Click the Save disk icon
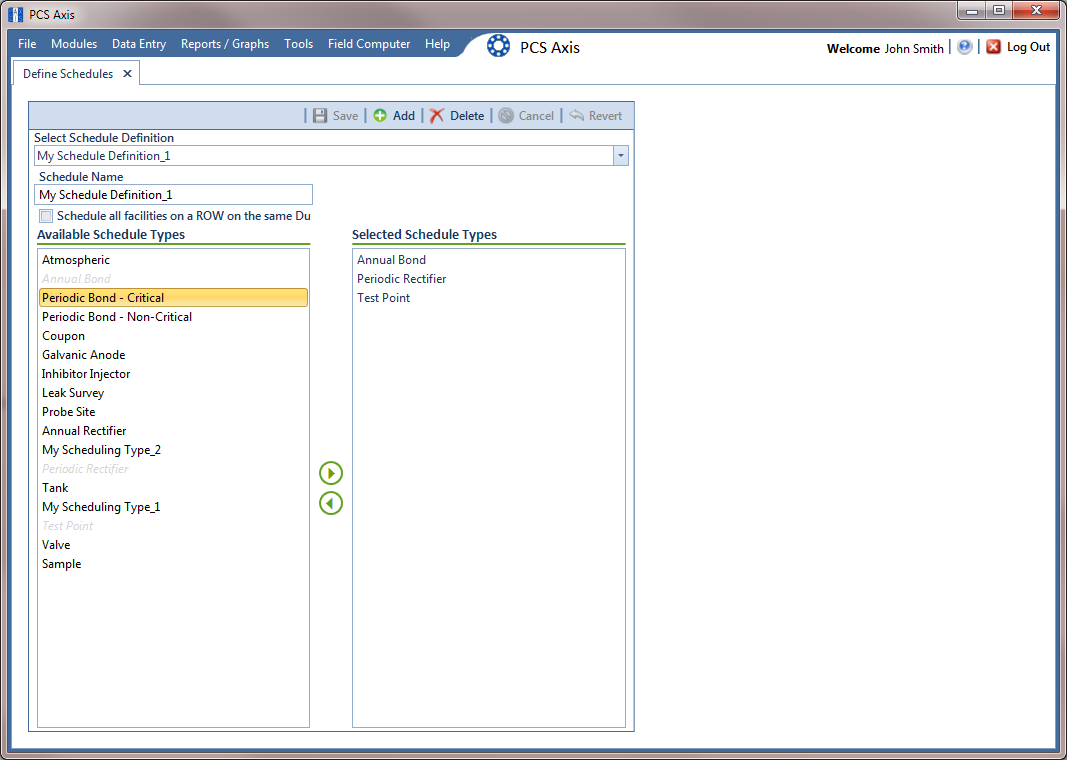Screen dimensions: 1067x760 coord(320,116)
